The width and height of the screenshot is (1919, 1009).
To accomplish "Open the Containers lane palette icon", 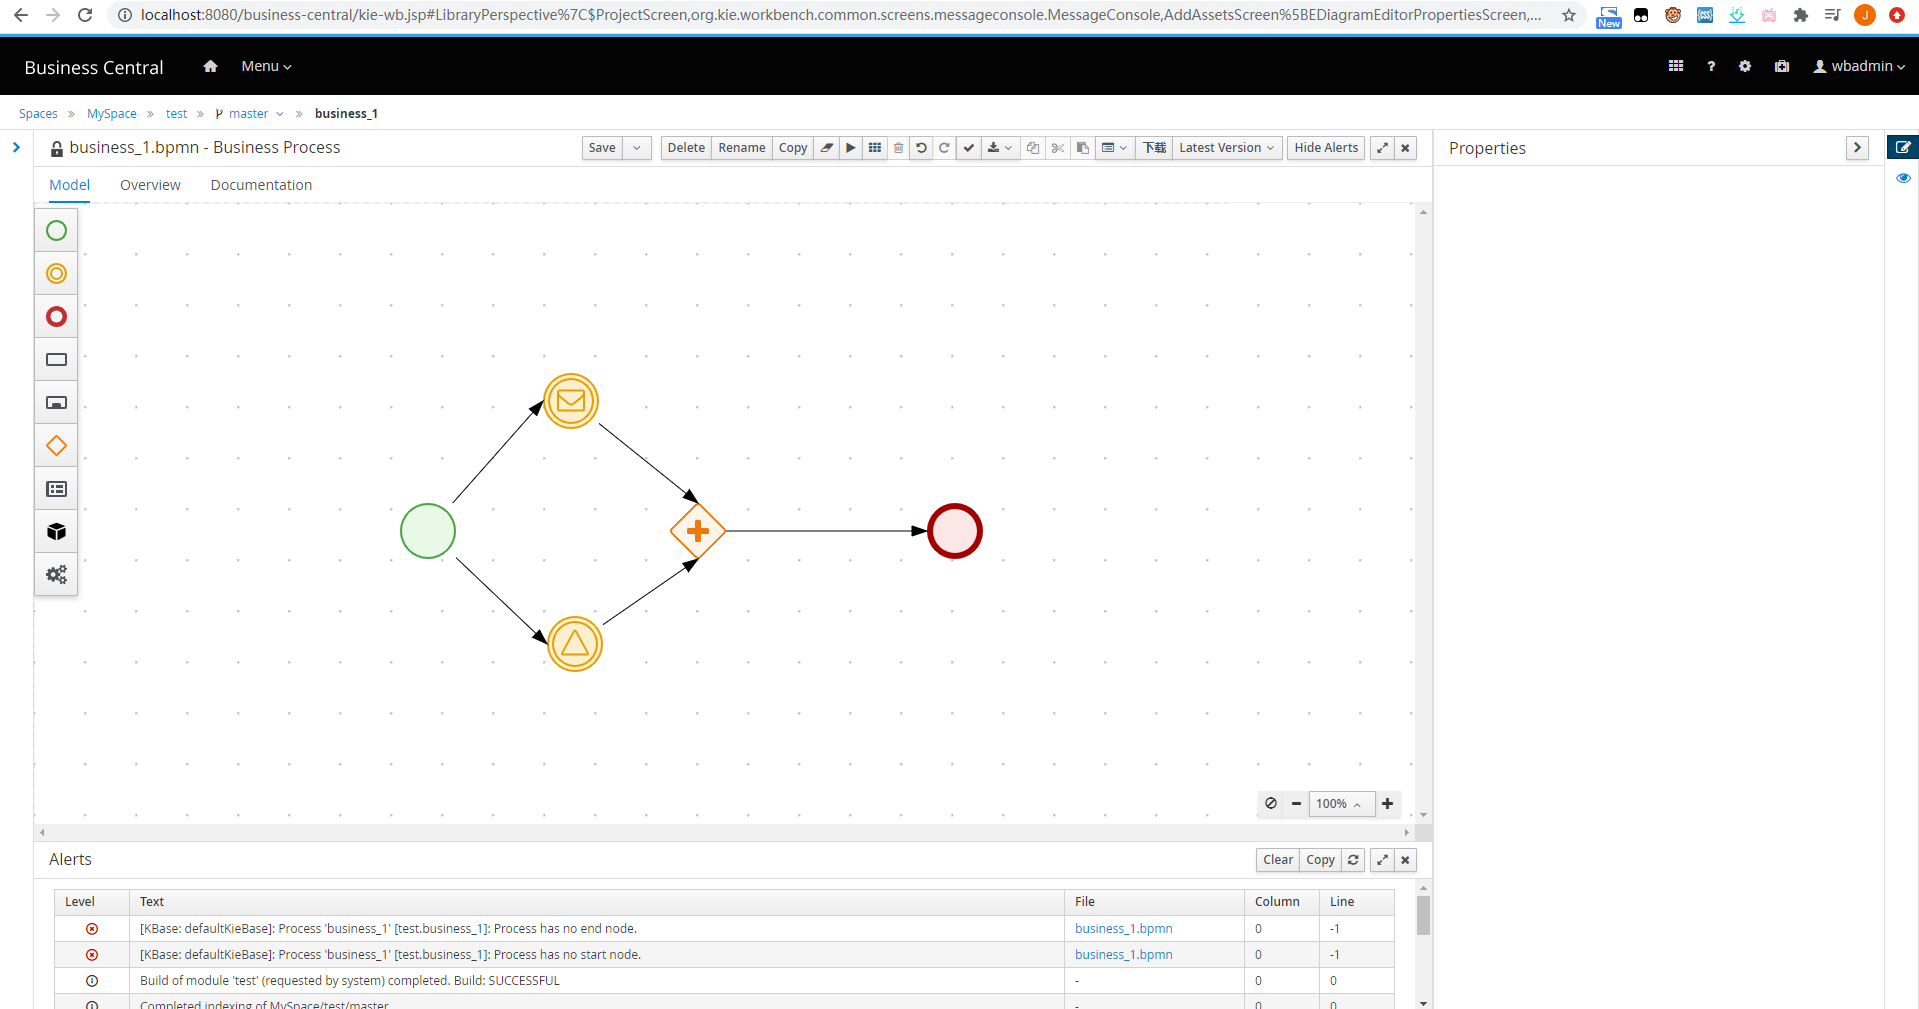I will click(56, 489).
